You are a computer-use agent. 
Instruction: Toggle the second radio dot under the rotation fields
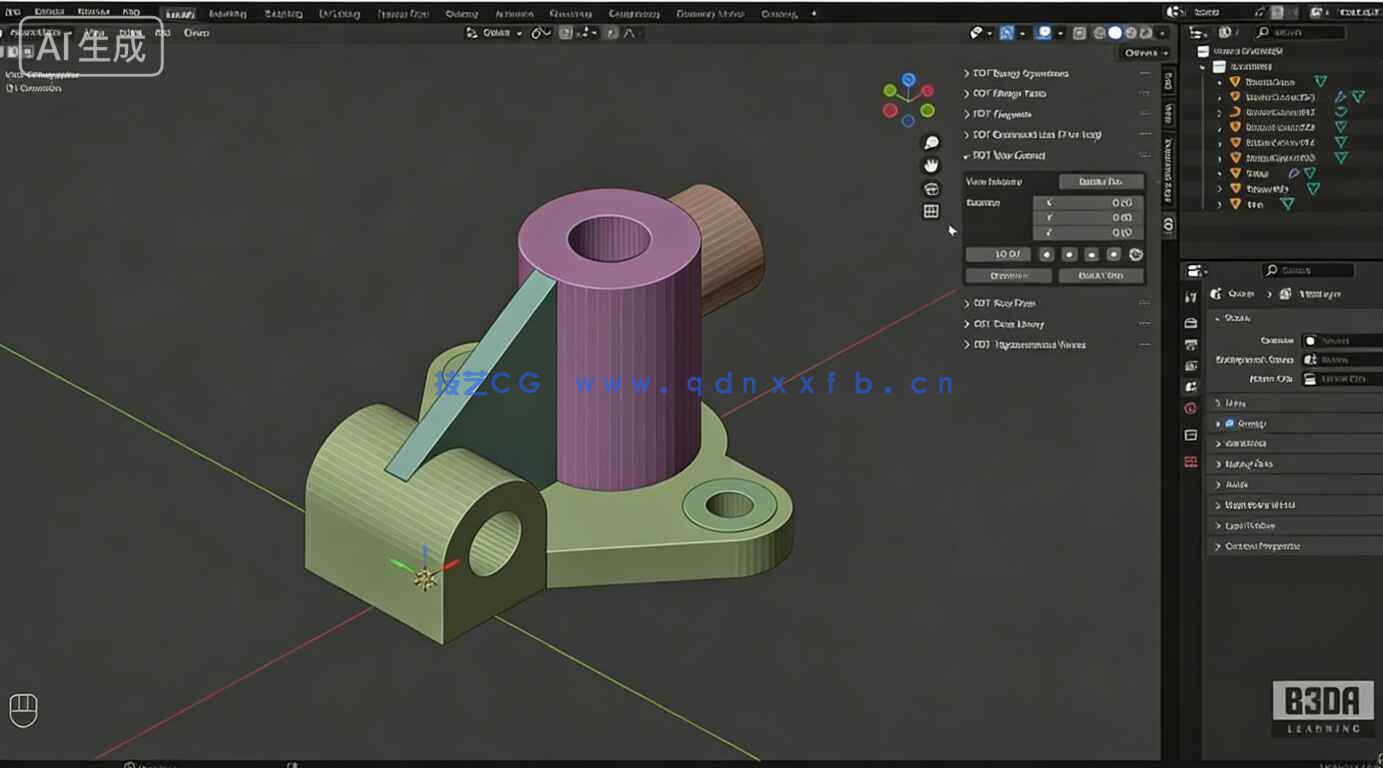pyautogui.click(x=1069, y=255)
